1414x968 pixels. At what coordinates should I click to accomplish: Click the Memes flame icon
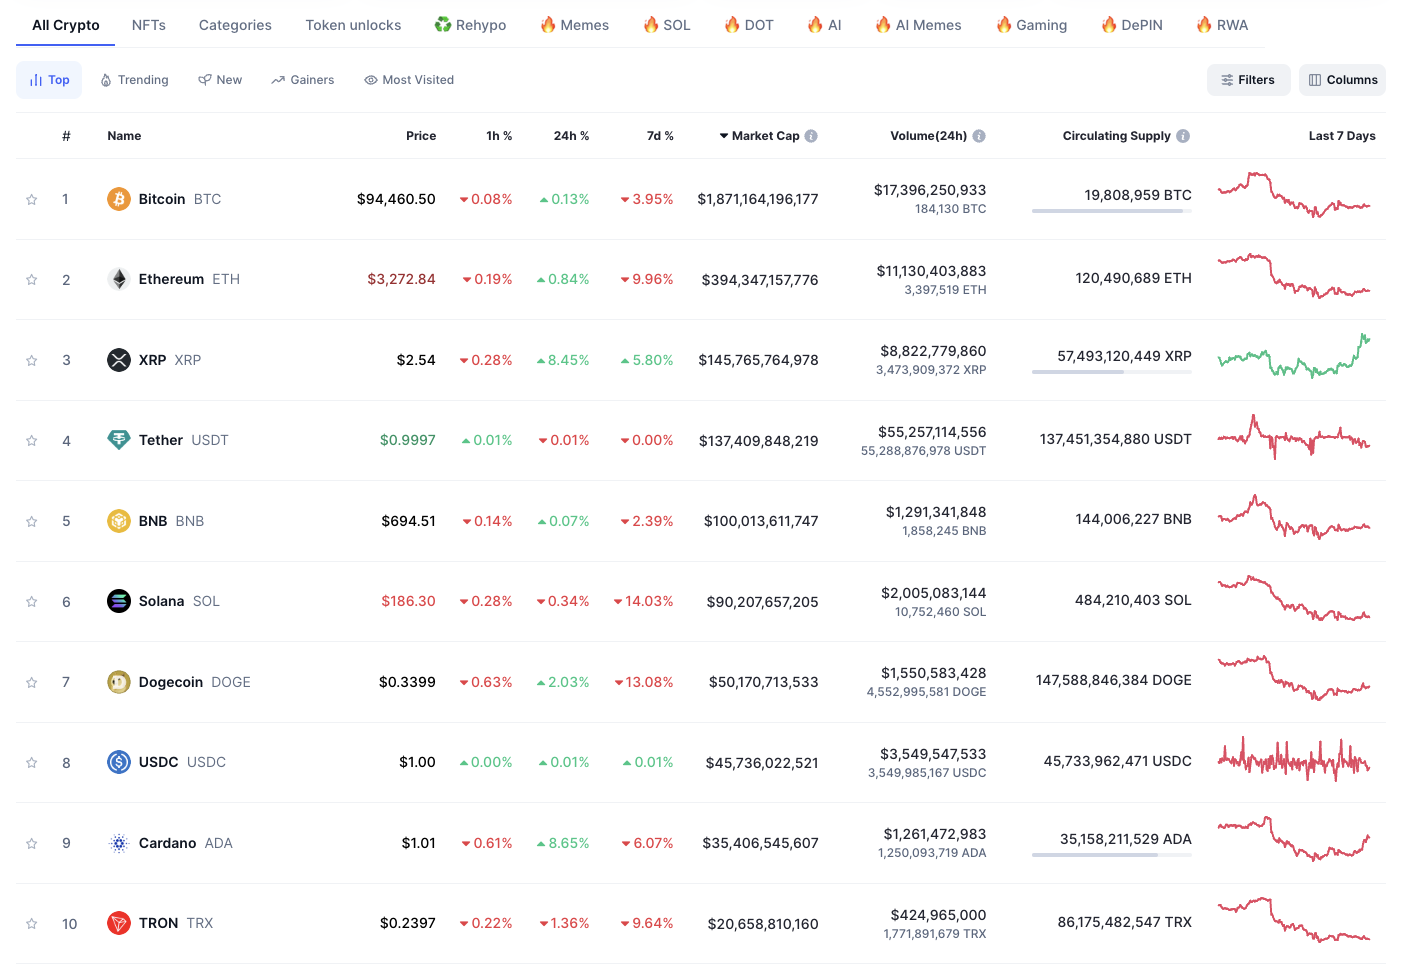click(548, 24)
